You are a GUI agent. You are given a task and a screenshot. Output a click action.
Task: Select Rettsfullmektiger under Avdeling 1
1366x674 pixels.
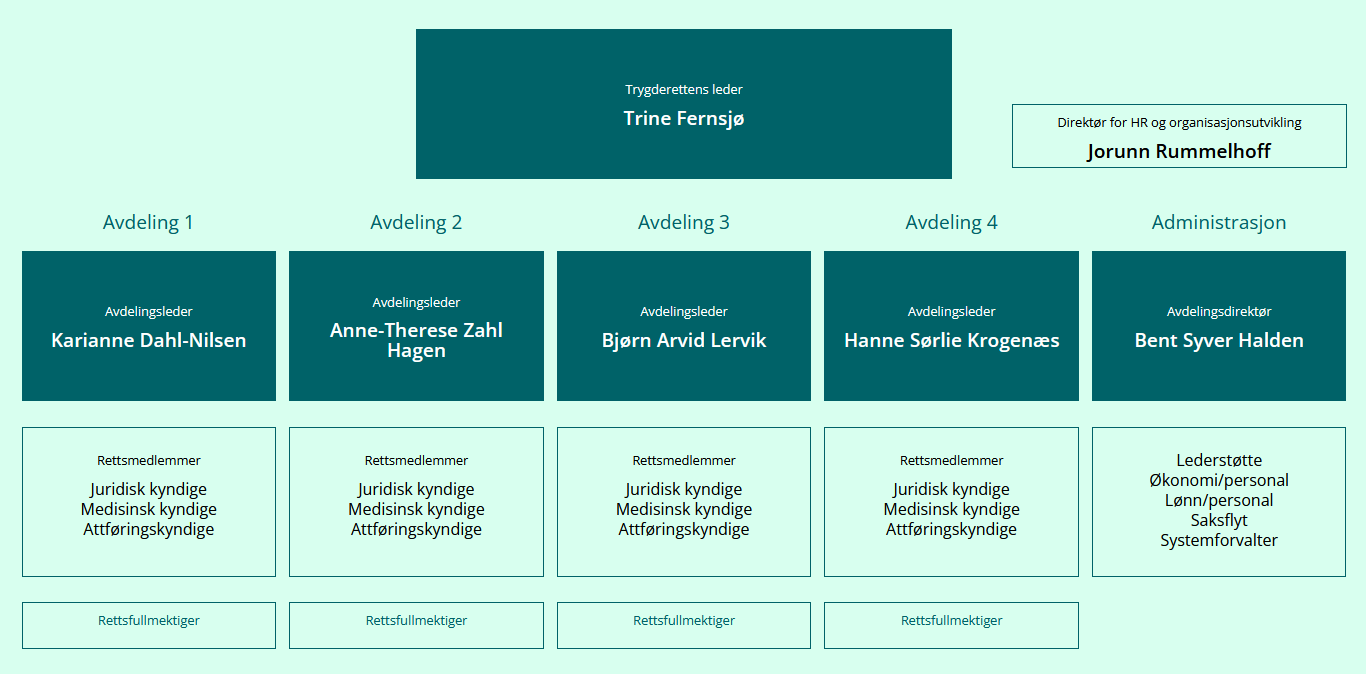(x=148, y=625)
